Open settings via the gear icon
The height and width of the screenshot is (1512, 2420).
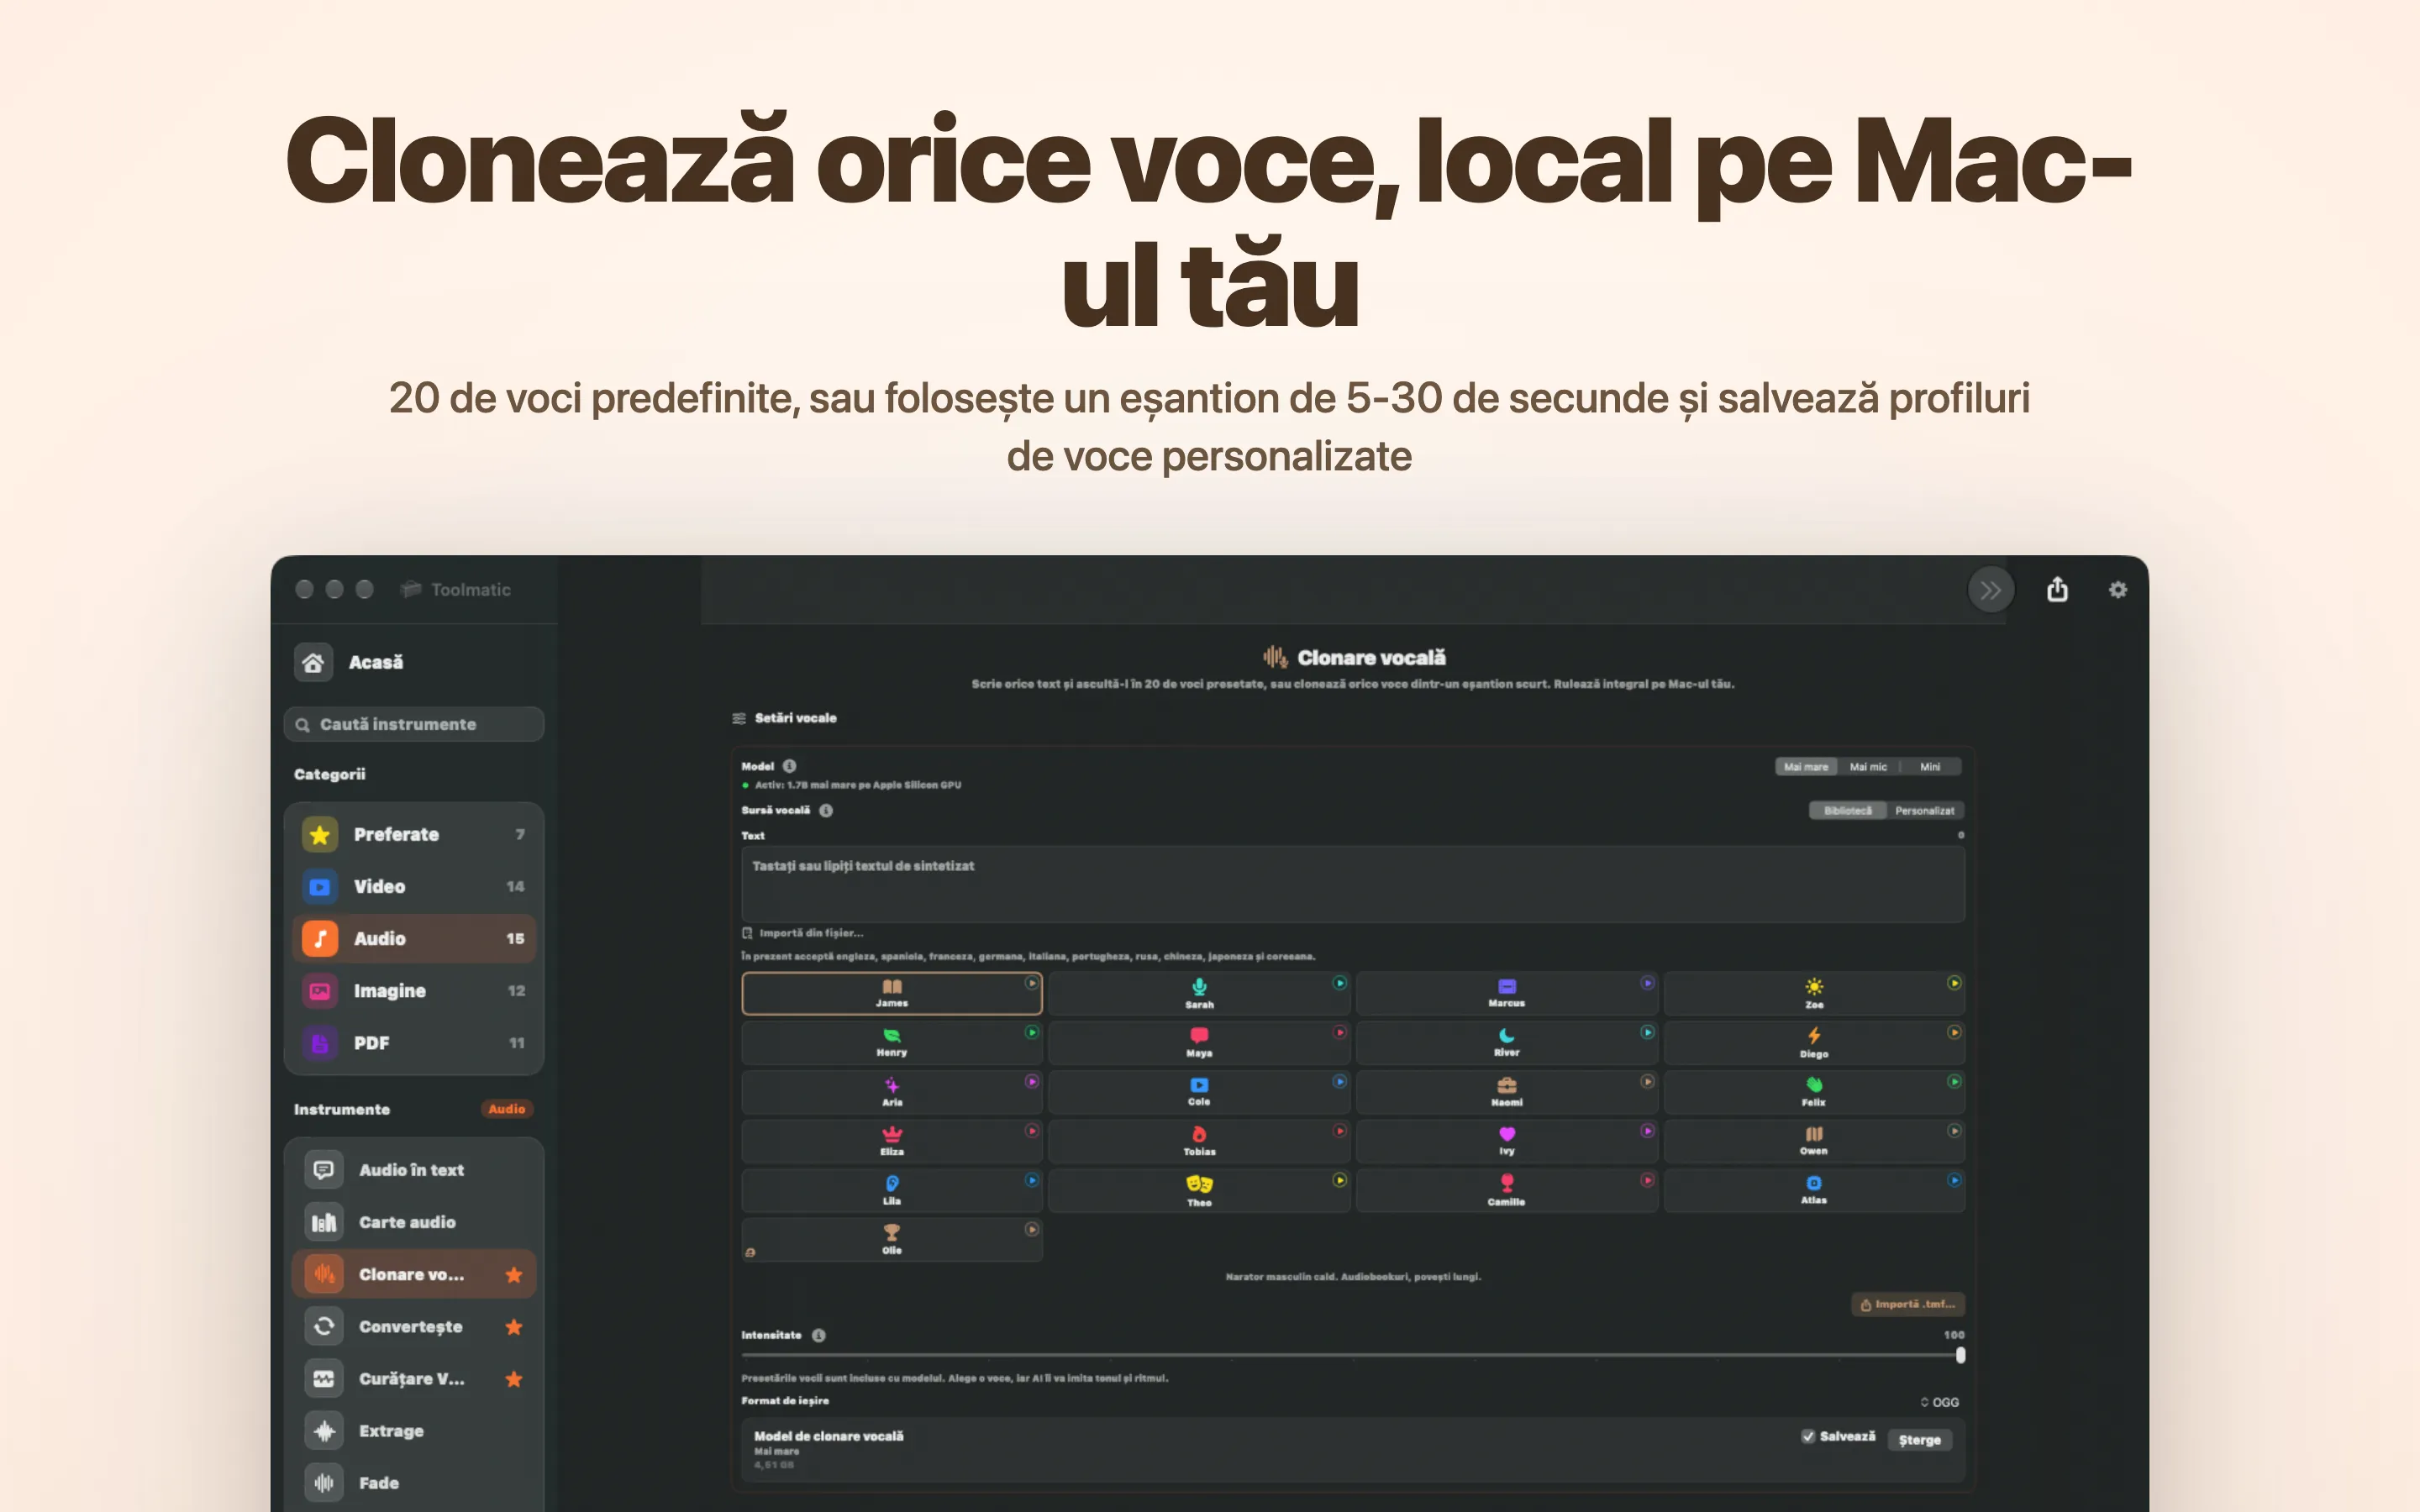tap(2117, 590)
